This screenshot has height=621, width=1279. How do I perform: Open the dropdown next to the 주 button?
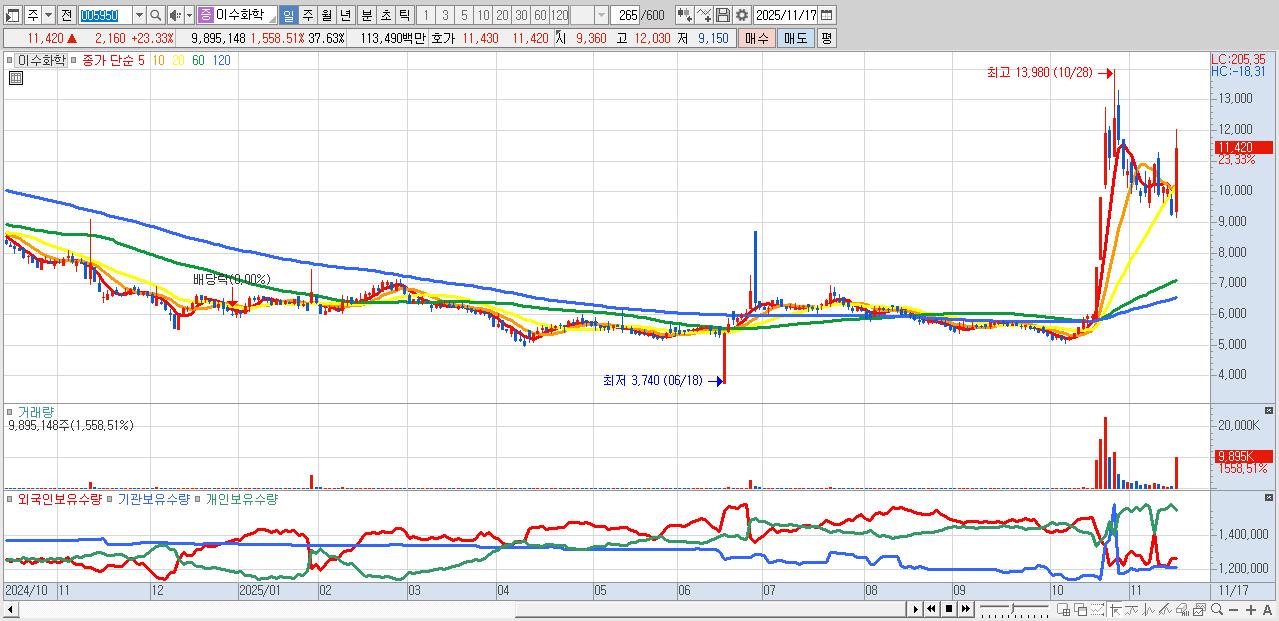(48, 15)
